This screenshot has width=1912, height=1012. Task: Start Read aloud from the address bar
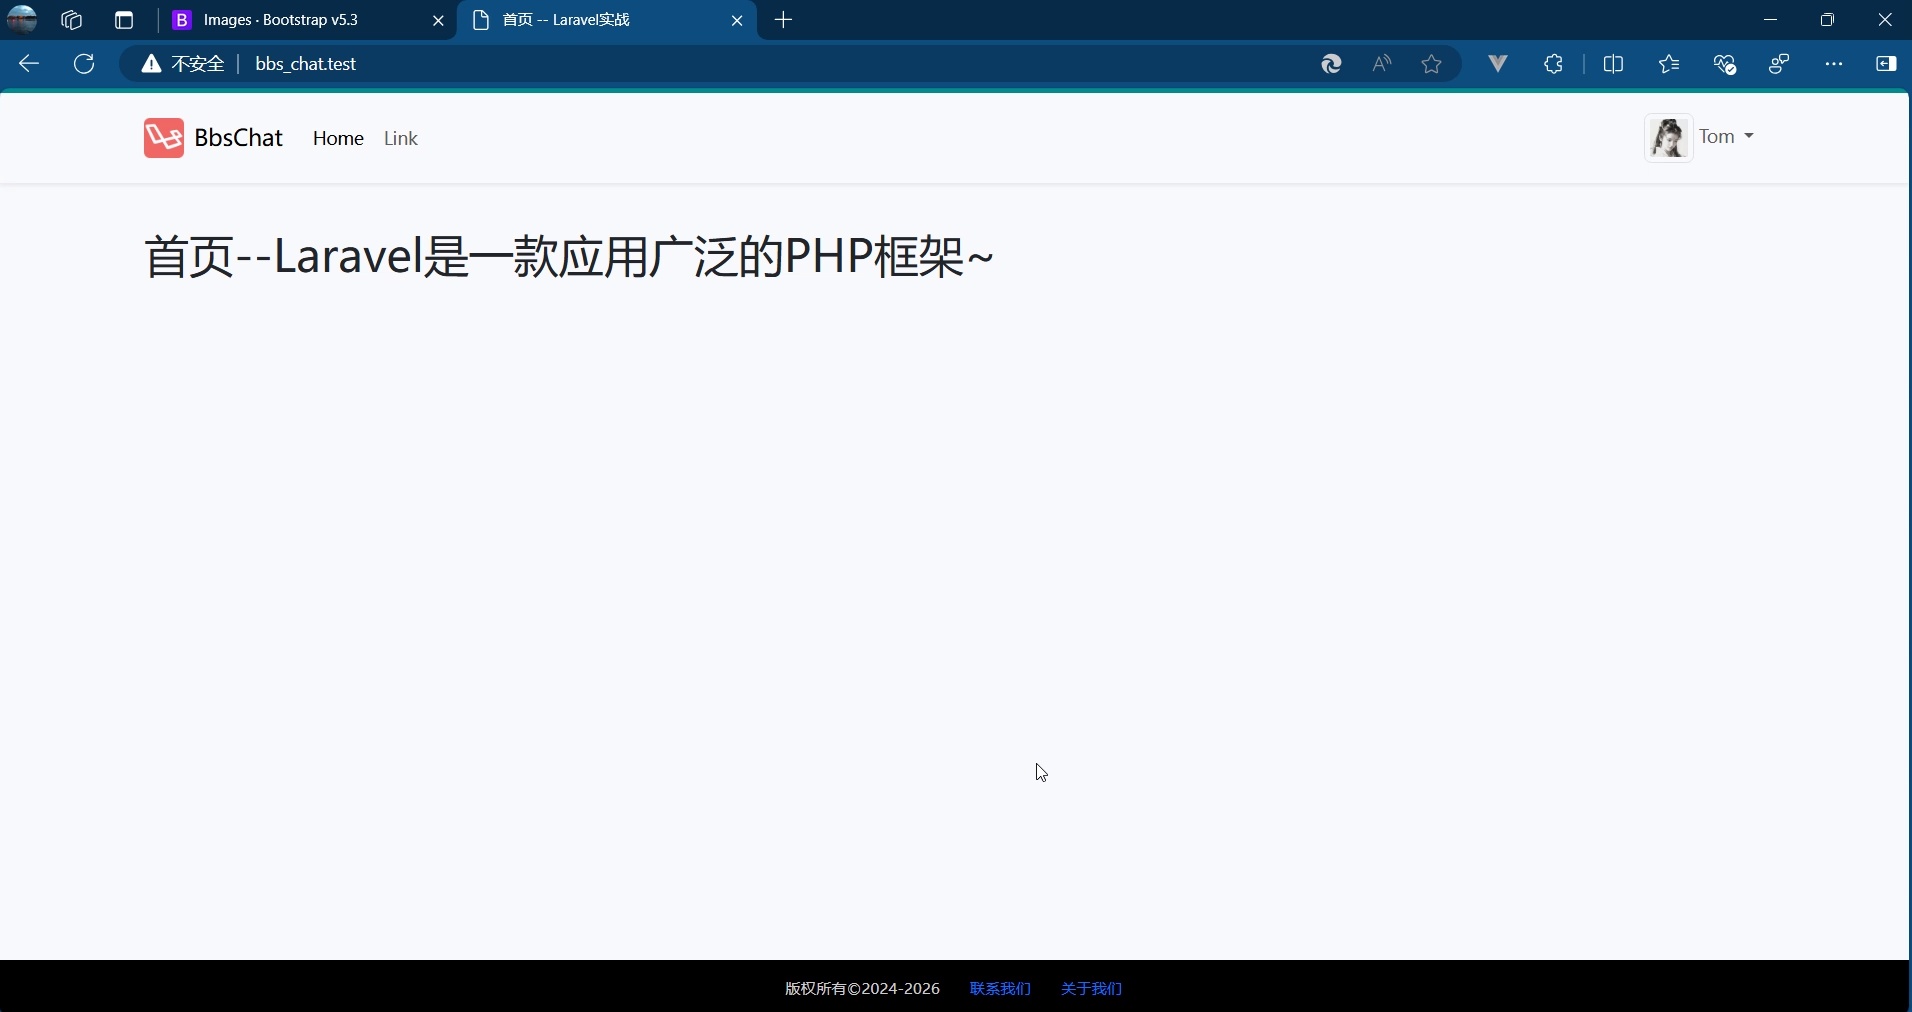[x=1381, y=64]
